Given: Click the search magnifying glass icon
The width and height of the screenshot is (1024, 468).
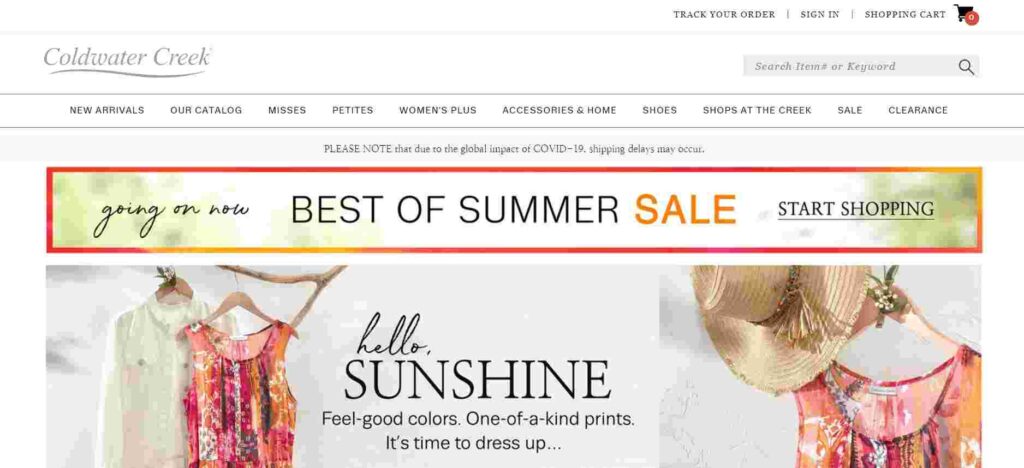Looking at the screenshot, I should click(x=966, y=67).
